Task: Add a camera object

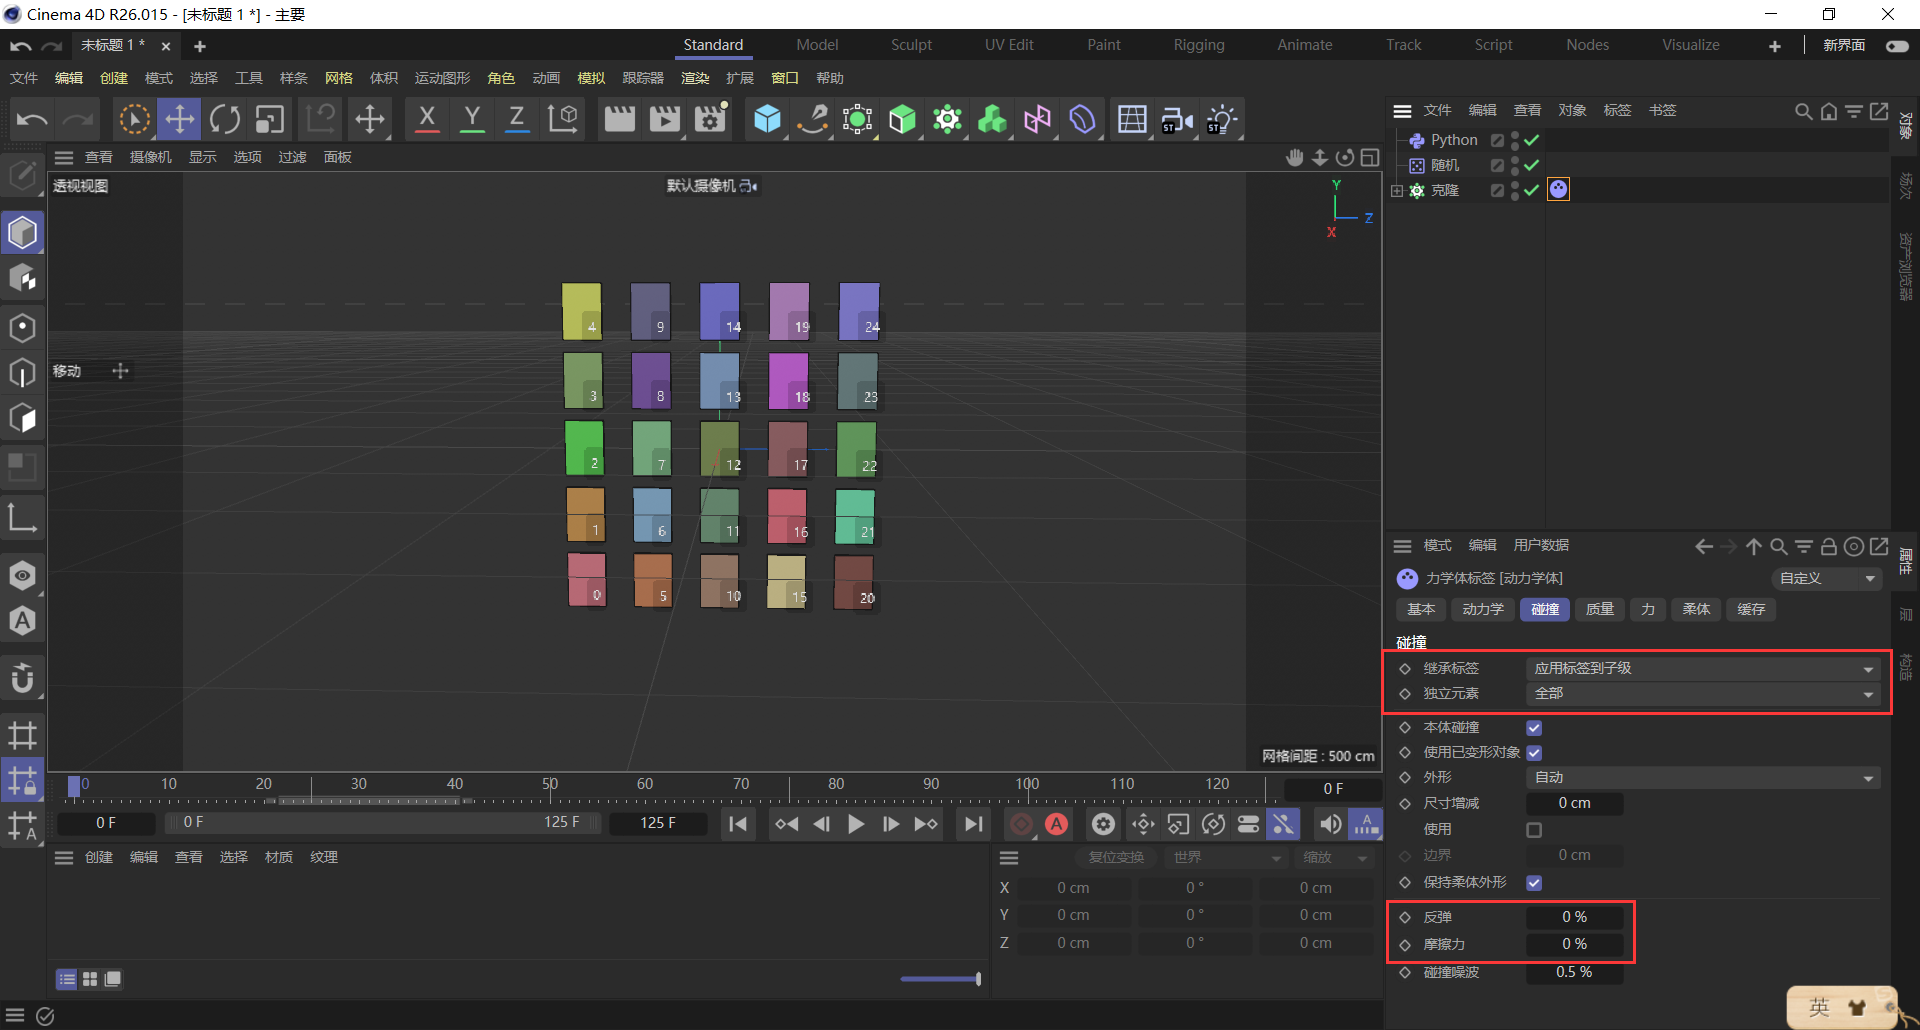Action: [x=1177, y=119]
